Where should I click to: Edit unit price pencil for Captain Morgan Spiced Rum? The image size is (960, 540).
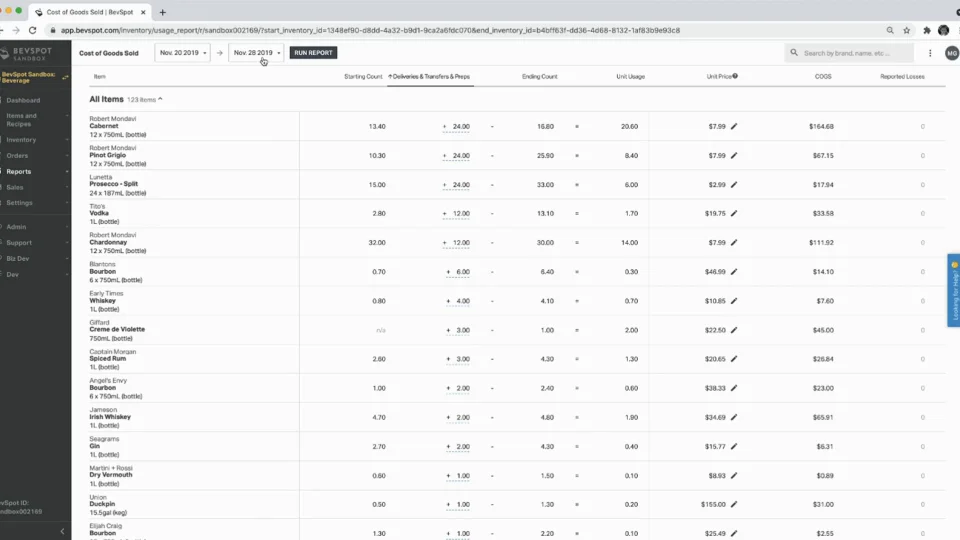[733, 359]
